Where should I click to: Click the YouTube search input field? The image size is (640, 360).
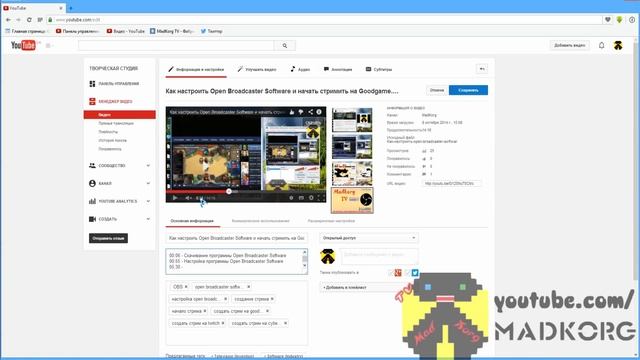pyautogui.click(x=176, y=46)
